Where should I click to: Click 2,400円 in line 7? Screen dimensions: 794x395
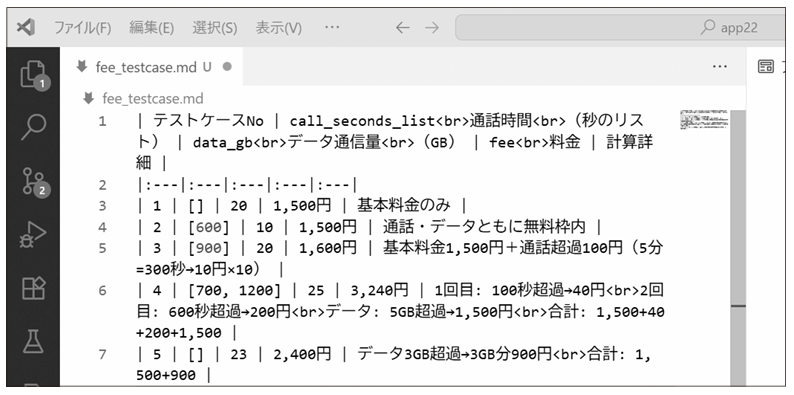[302, 354]
